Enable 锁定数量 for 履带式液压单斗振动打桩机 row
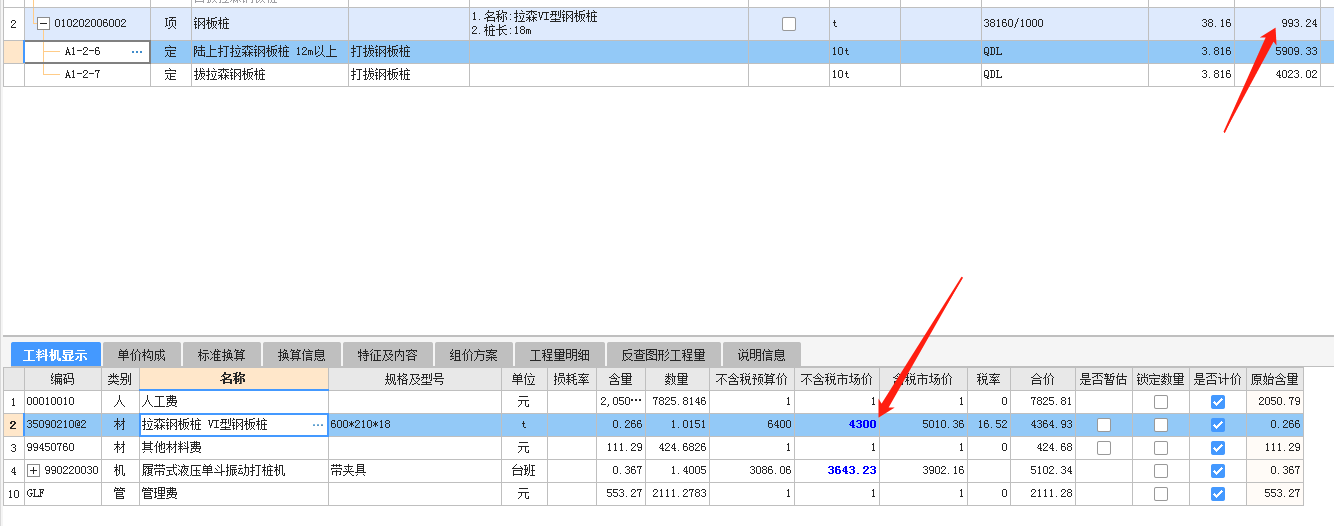 [x=1161, y=471]
